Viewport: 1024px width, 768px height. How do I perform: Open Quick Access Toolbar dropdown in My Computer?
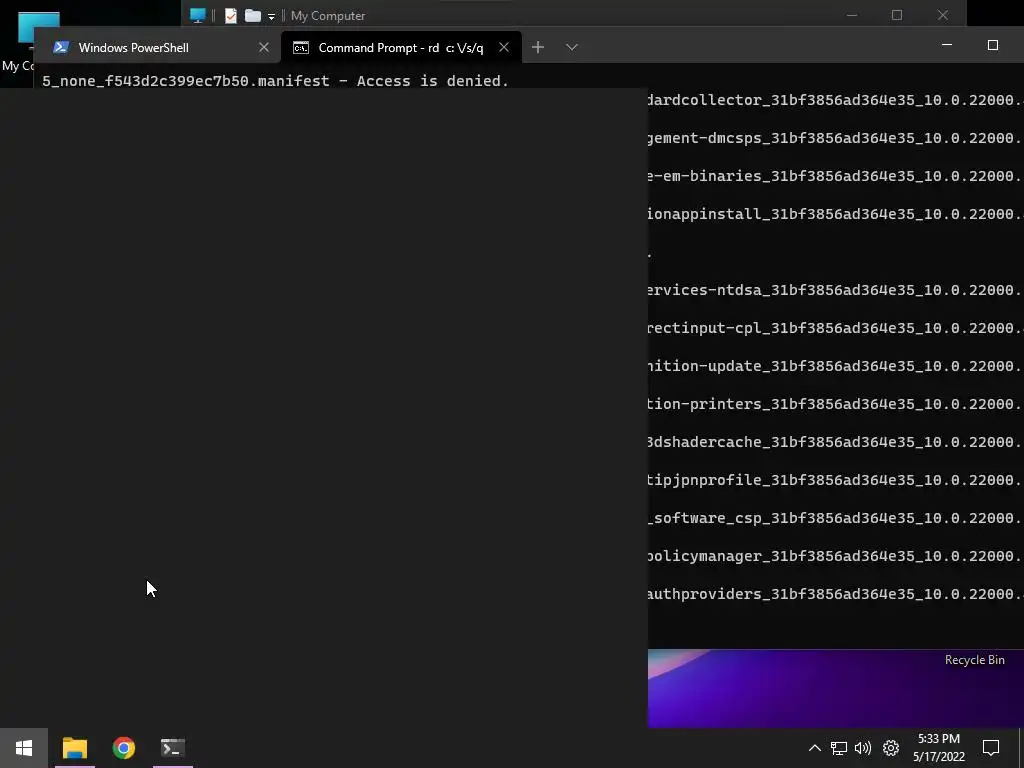coord(271,16)
